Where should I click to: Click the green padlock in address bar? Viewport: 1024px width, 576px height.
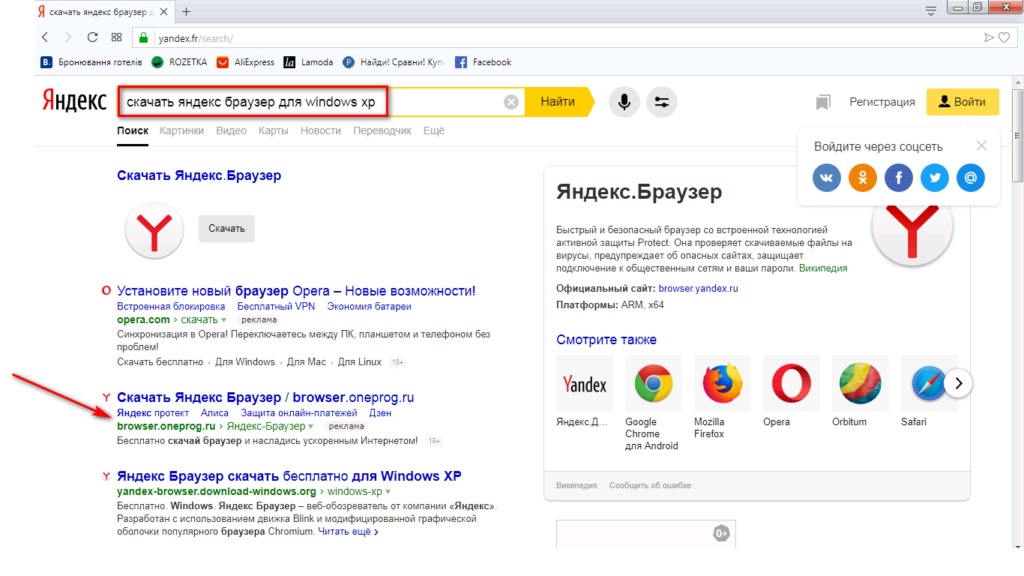coord(144,38)
